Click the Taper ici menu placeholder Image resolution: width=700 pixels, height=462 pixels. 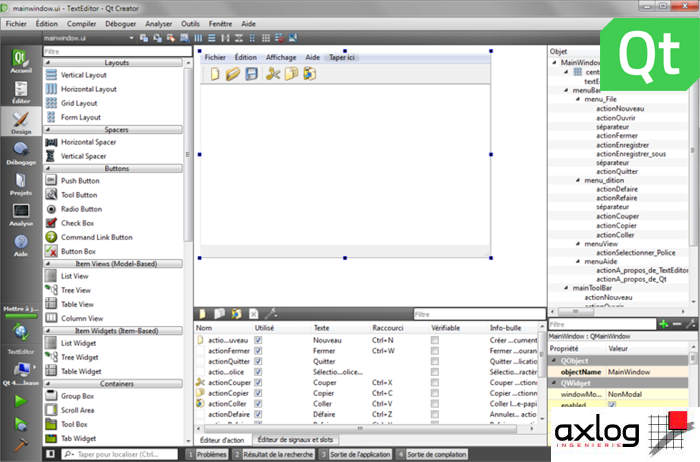(x=342, y=57)
